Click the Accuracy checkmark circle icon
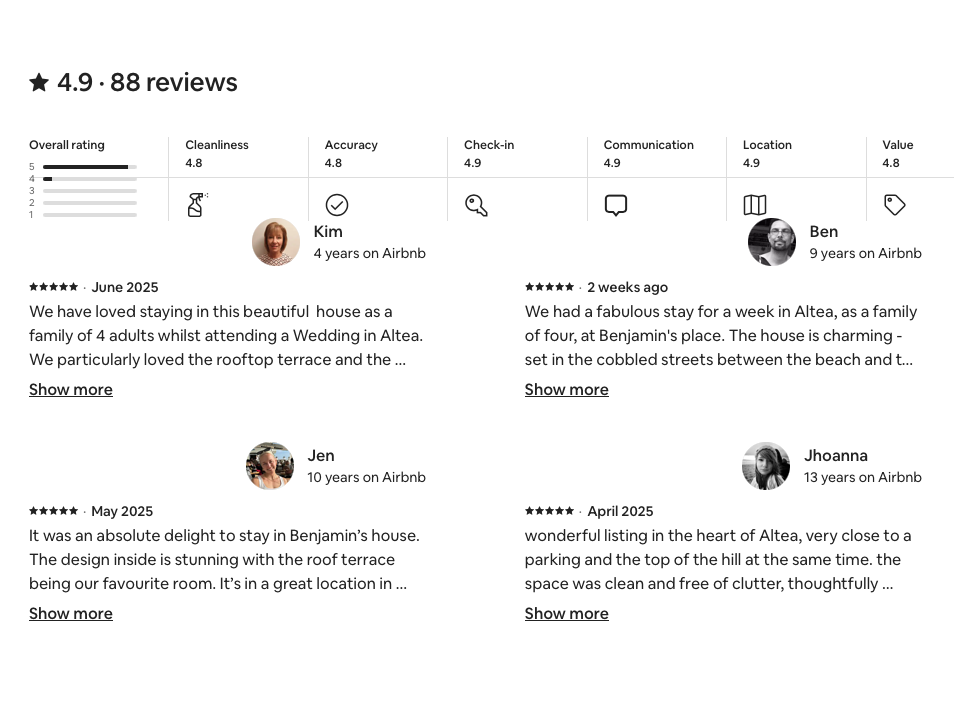The height and width of the screenshot is (715, 954). coord(337,205)
